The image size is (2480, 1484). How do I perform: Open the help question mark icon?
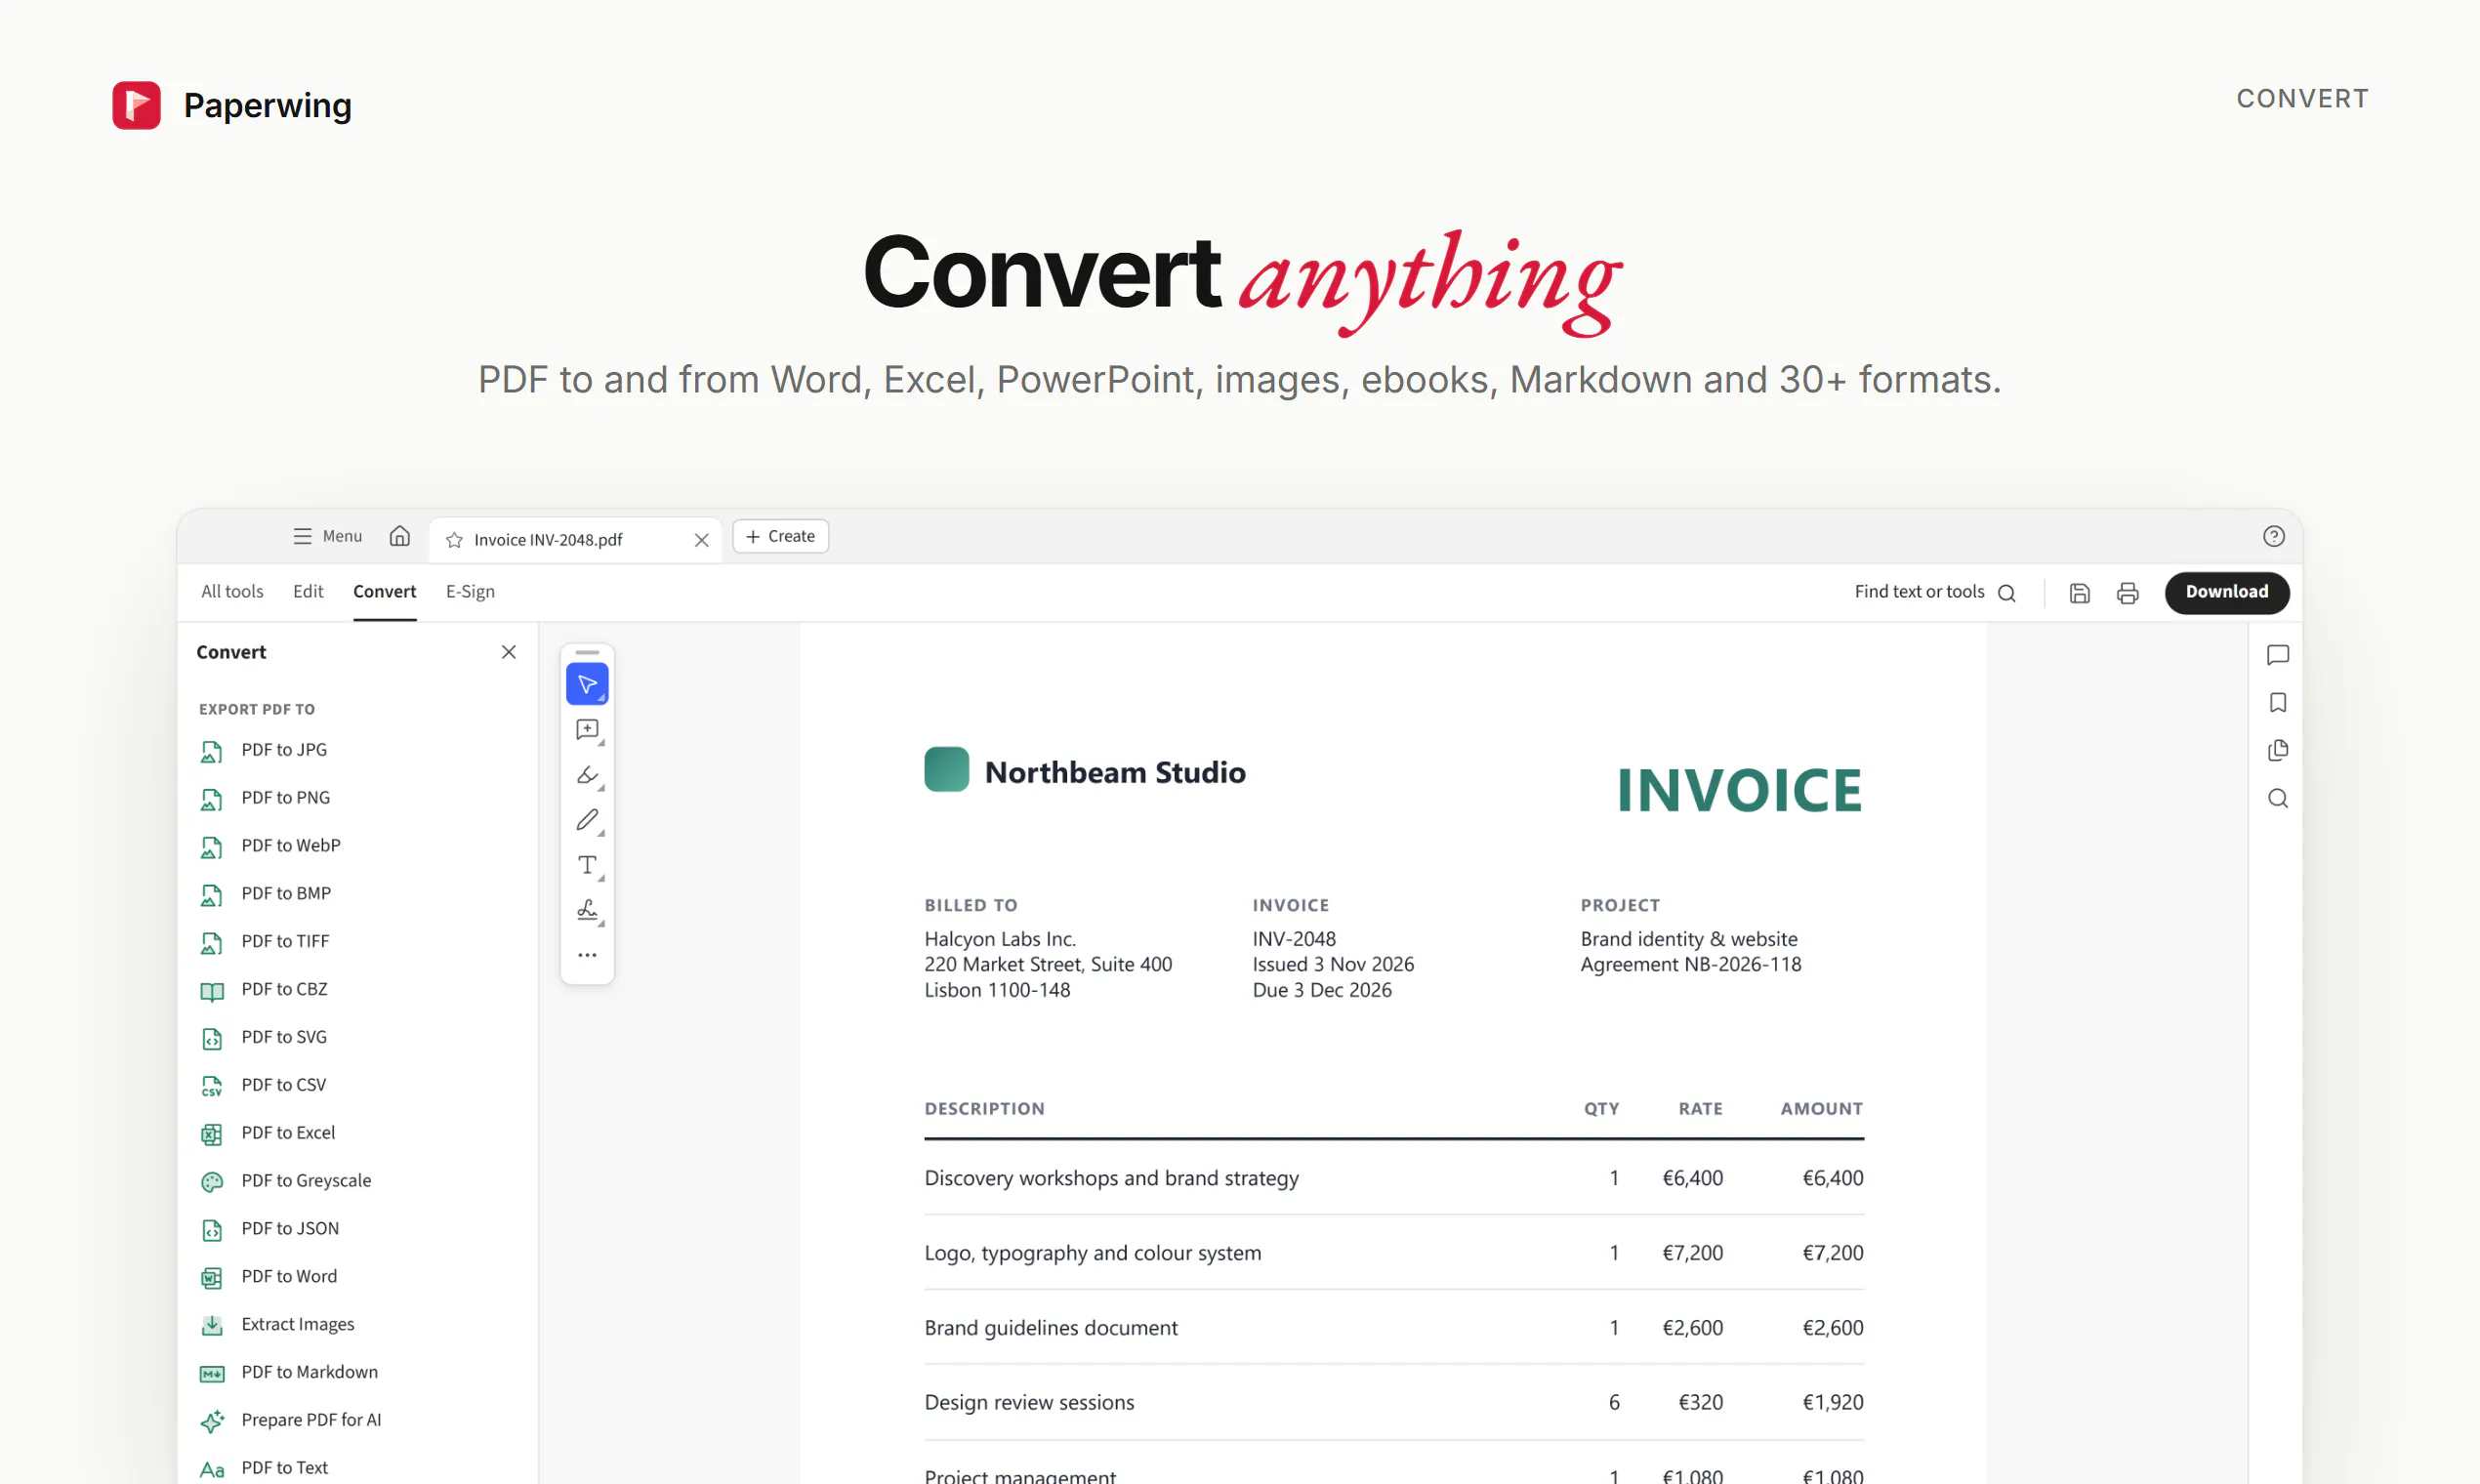(2273, 537)
